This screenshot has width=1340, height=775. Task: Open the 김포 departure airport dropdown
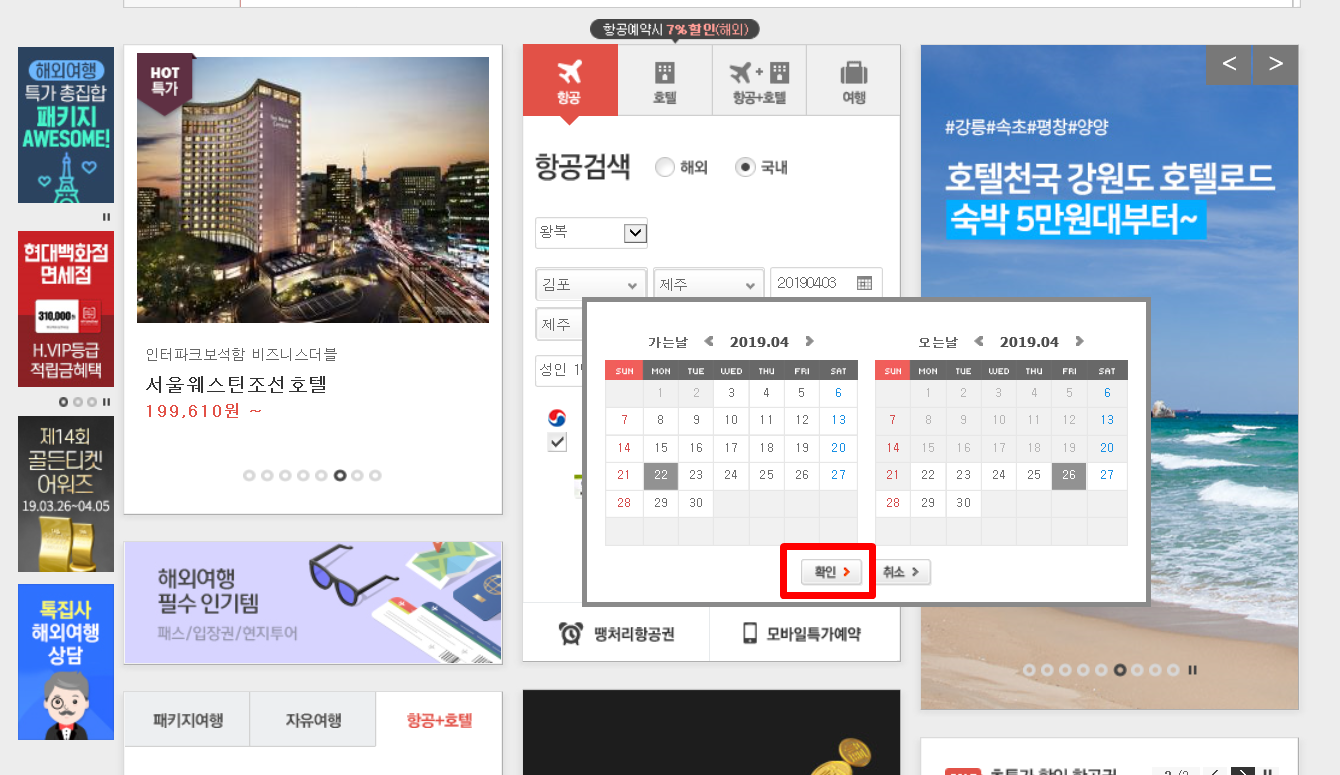point(591,285)
